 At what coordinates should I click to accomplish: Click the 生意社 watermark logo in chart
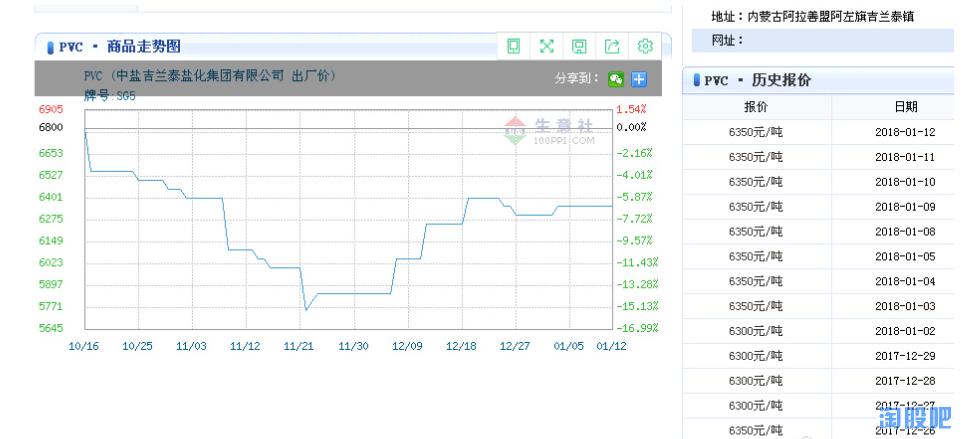click(550, 130)
